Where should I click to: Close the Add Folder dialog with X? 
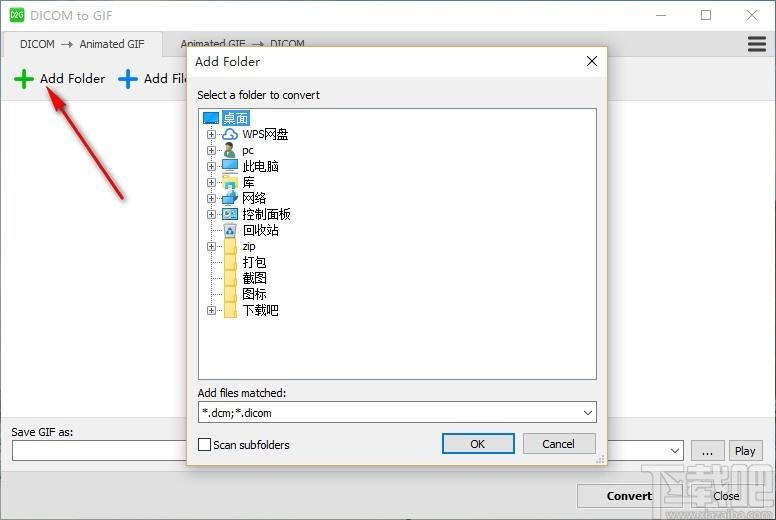point(591,61)
